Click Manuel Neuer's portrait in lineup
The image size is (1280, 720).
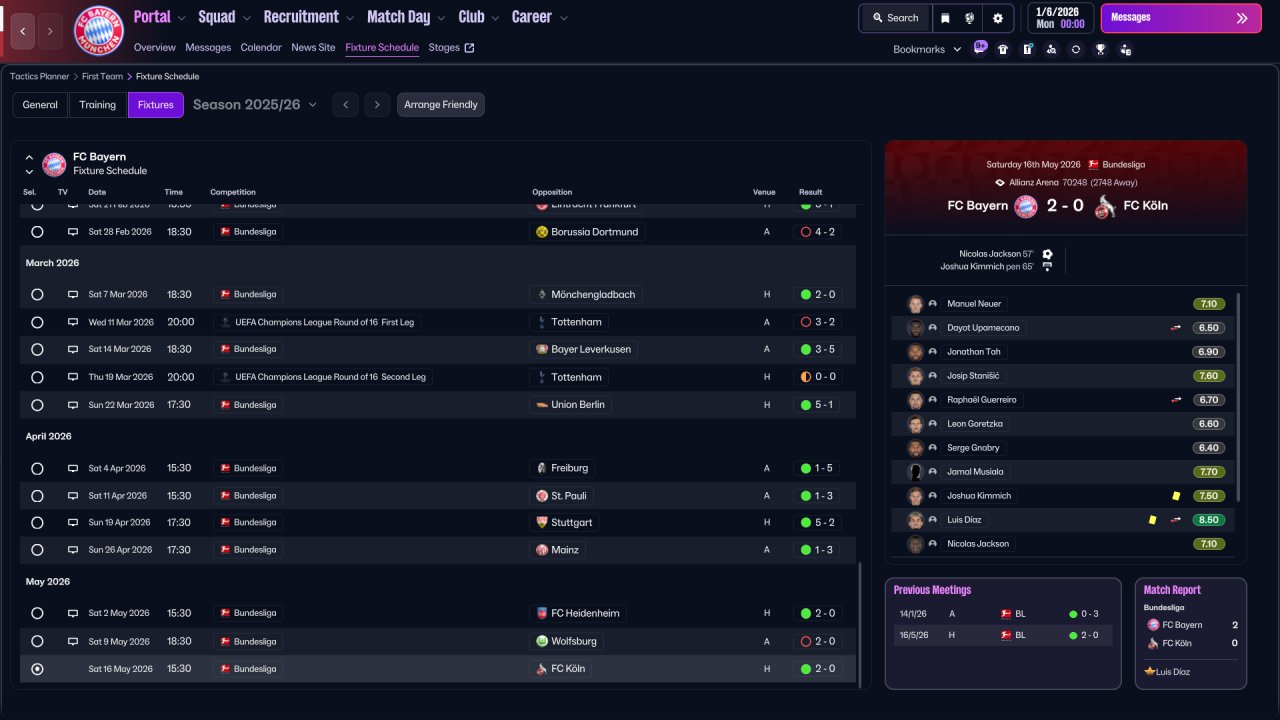(915, 304)
